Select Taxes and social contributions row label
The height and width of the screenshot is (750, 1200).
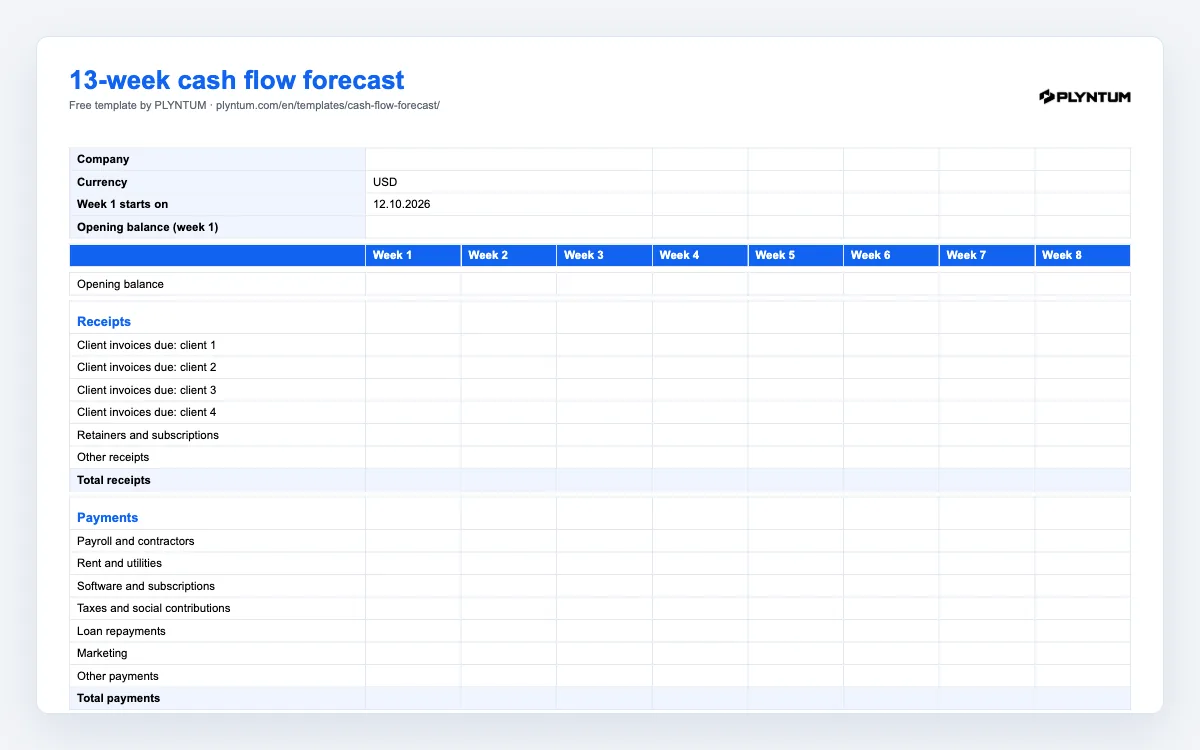pyautogui.click(x=217, y=608)
